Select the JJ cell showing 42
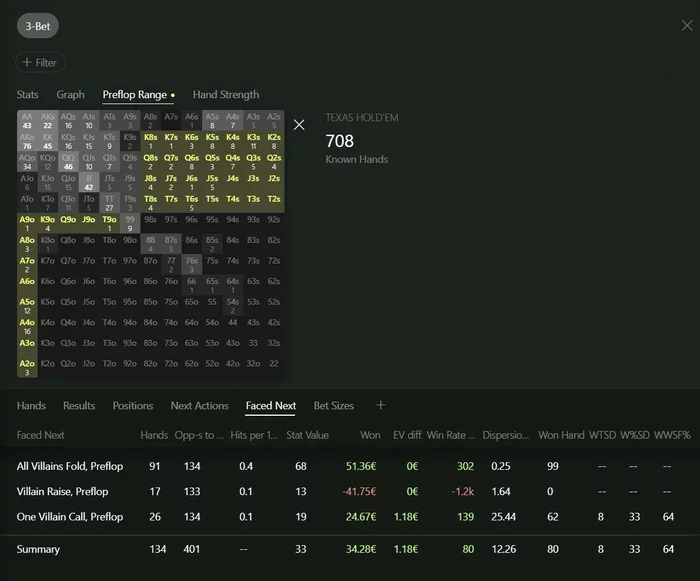 coord(89,182)
